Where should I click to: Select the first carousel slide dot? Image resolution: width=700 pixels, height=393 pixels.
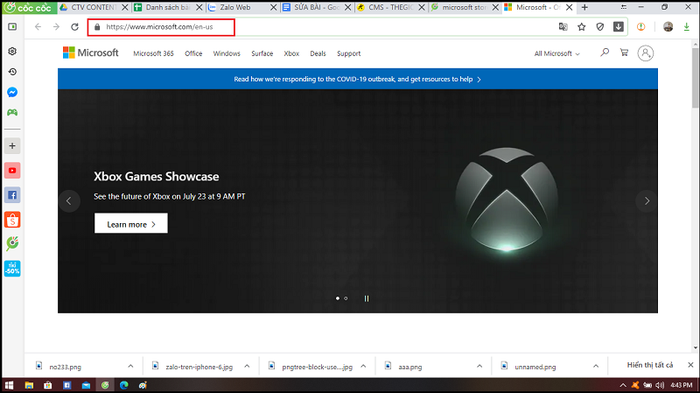(x=338, y=298)
